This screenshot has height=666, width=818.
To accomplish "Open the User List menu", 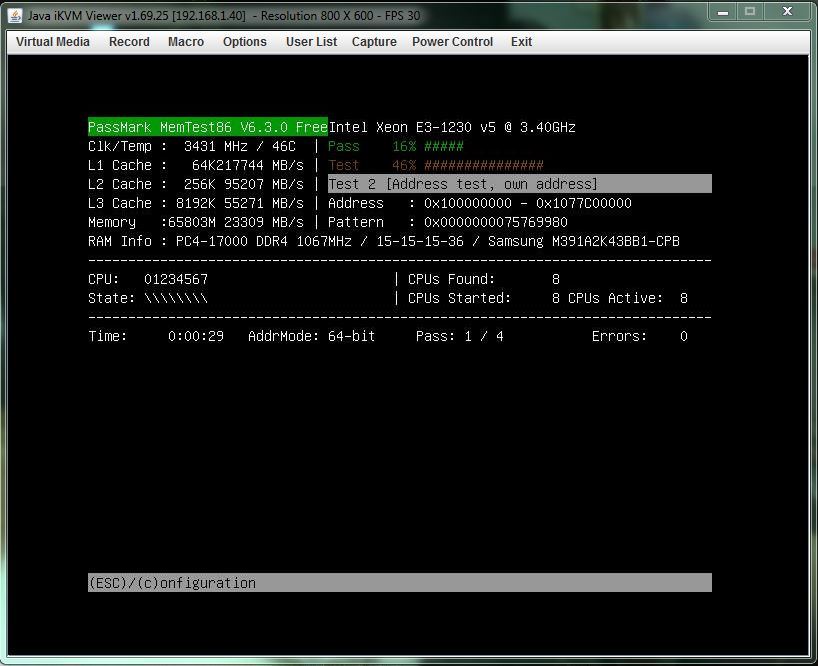I will [311, 42].
